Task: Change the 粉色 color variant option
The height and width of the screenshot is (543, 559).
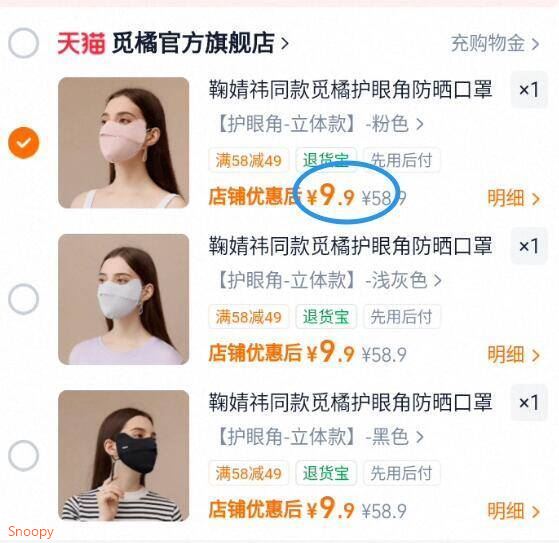Action: [319, 124]
